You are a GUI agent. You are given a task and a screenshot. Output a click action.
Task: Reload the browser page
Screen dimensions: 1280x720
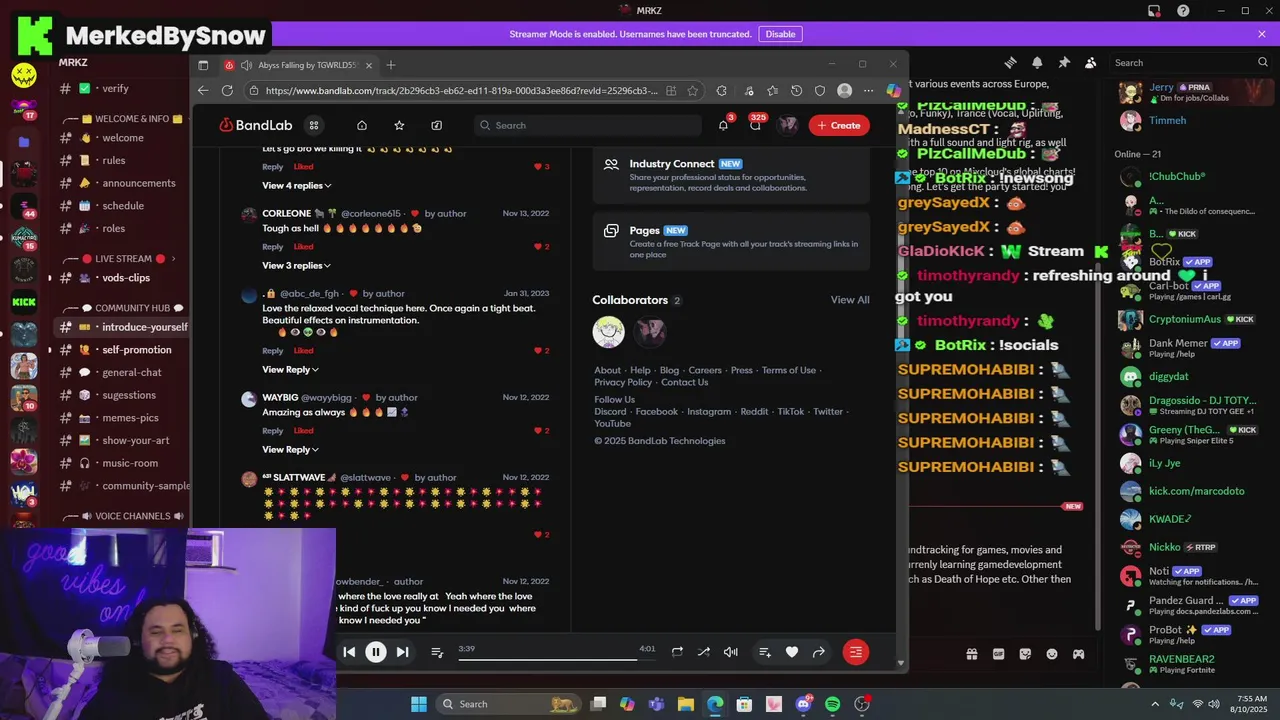(x=227, y=90)
